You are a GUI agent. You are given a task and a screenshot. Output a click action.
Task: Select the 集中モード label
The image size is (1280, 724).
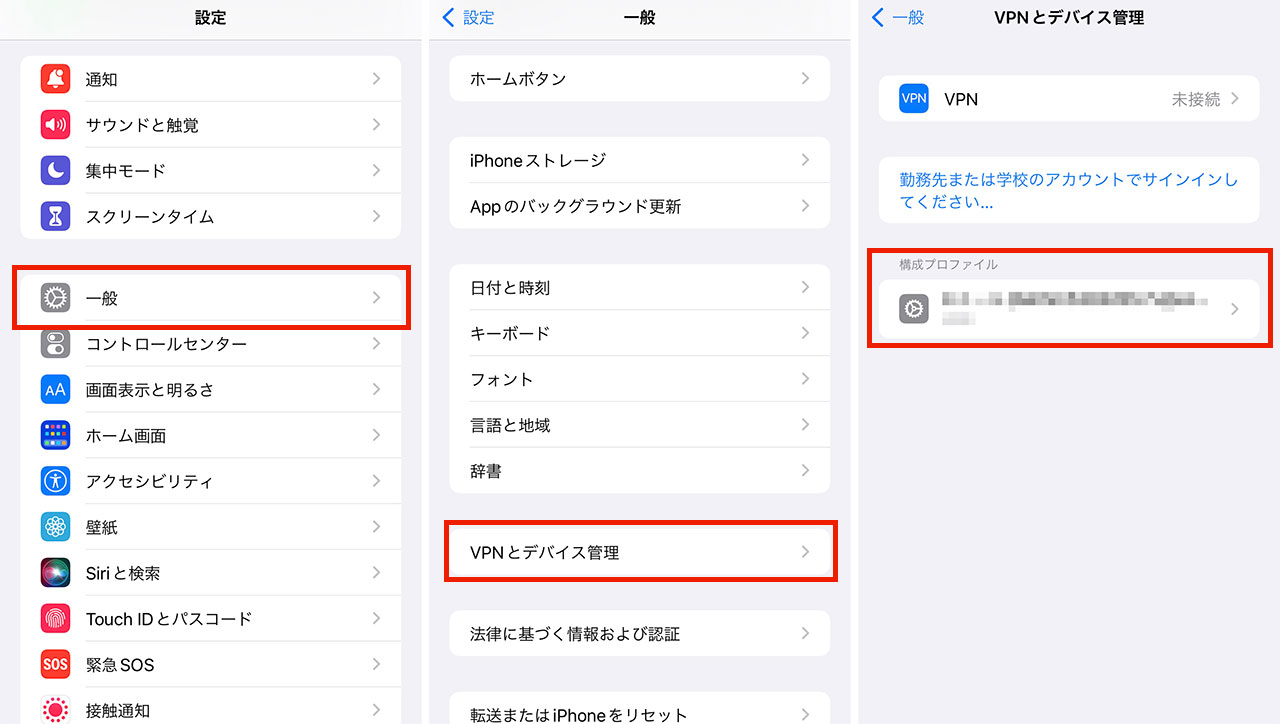coord(125,171)
